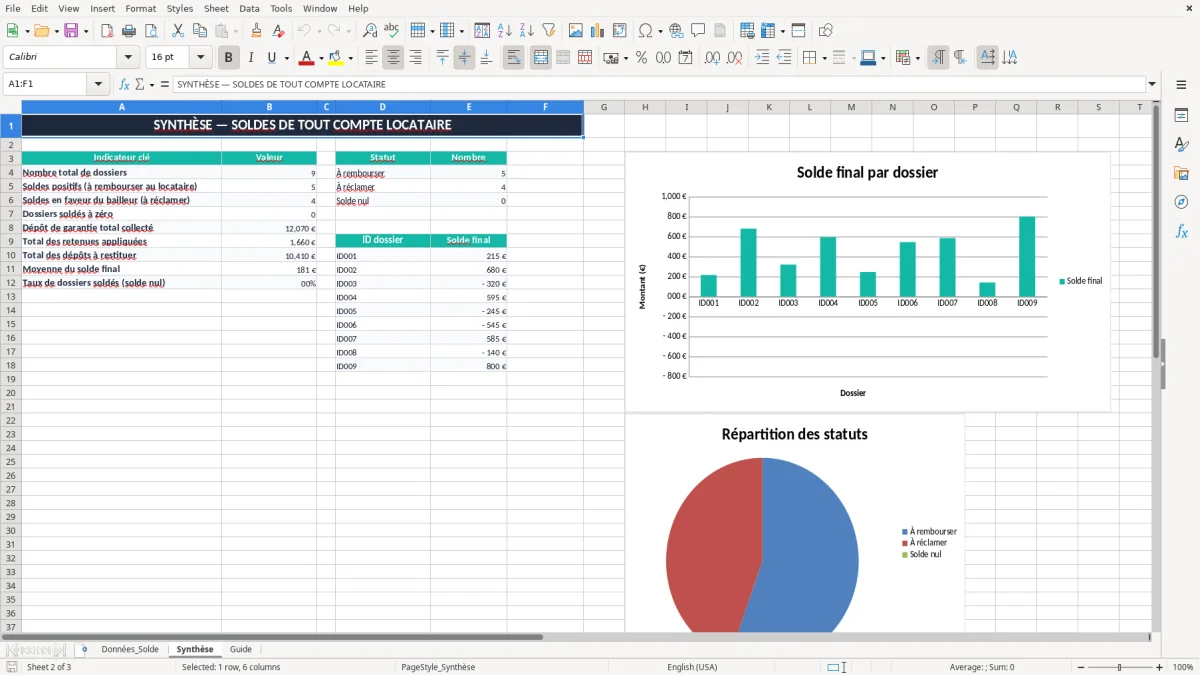Image resolution: width=1200 pixels, height=675 pixels.
Task: Insert a chart
Action: coord(598,31)
